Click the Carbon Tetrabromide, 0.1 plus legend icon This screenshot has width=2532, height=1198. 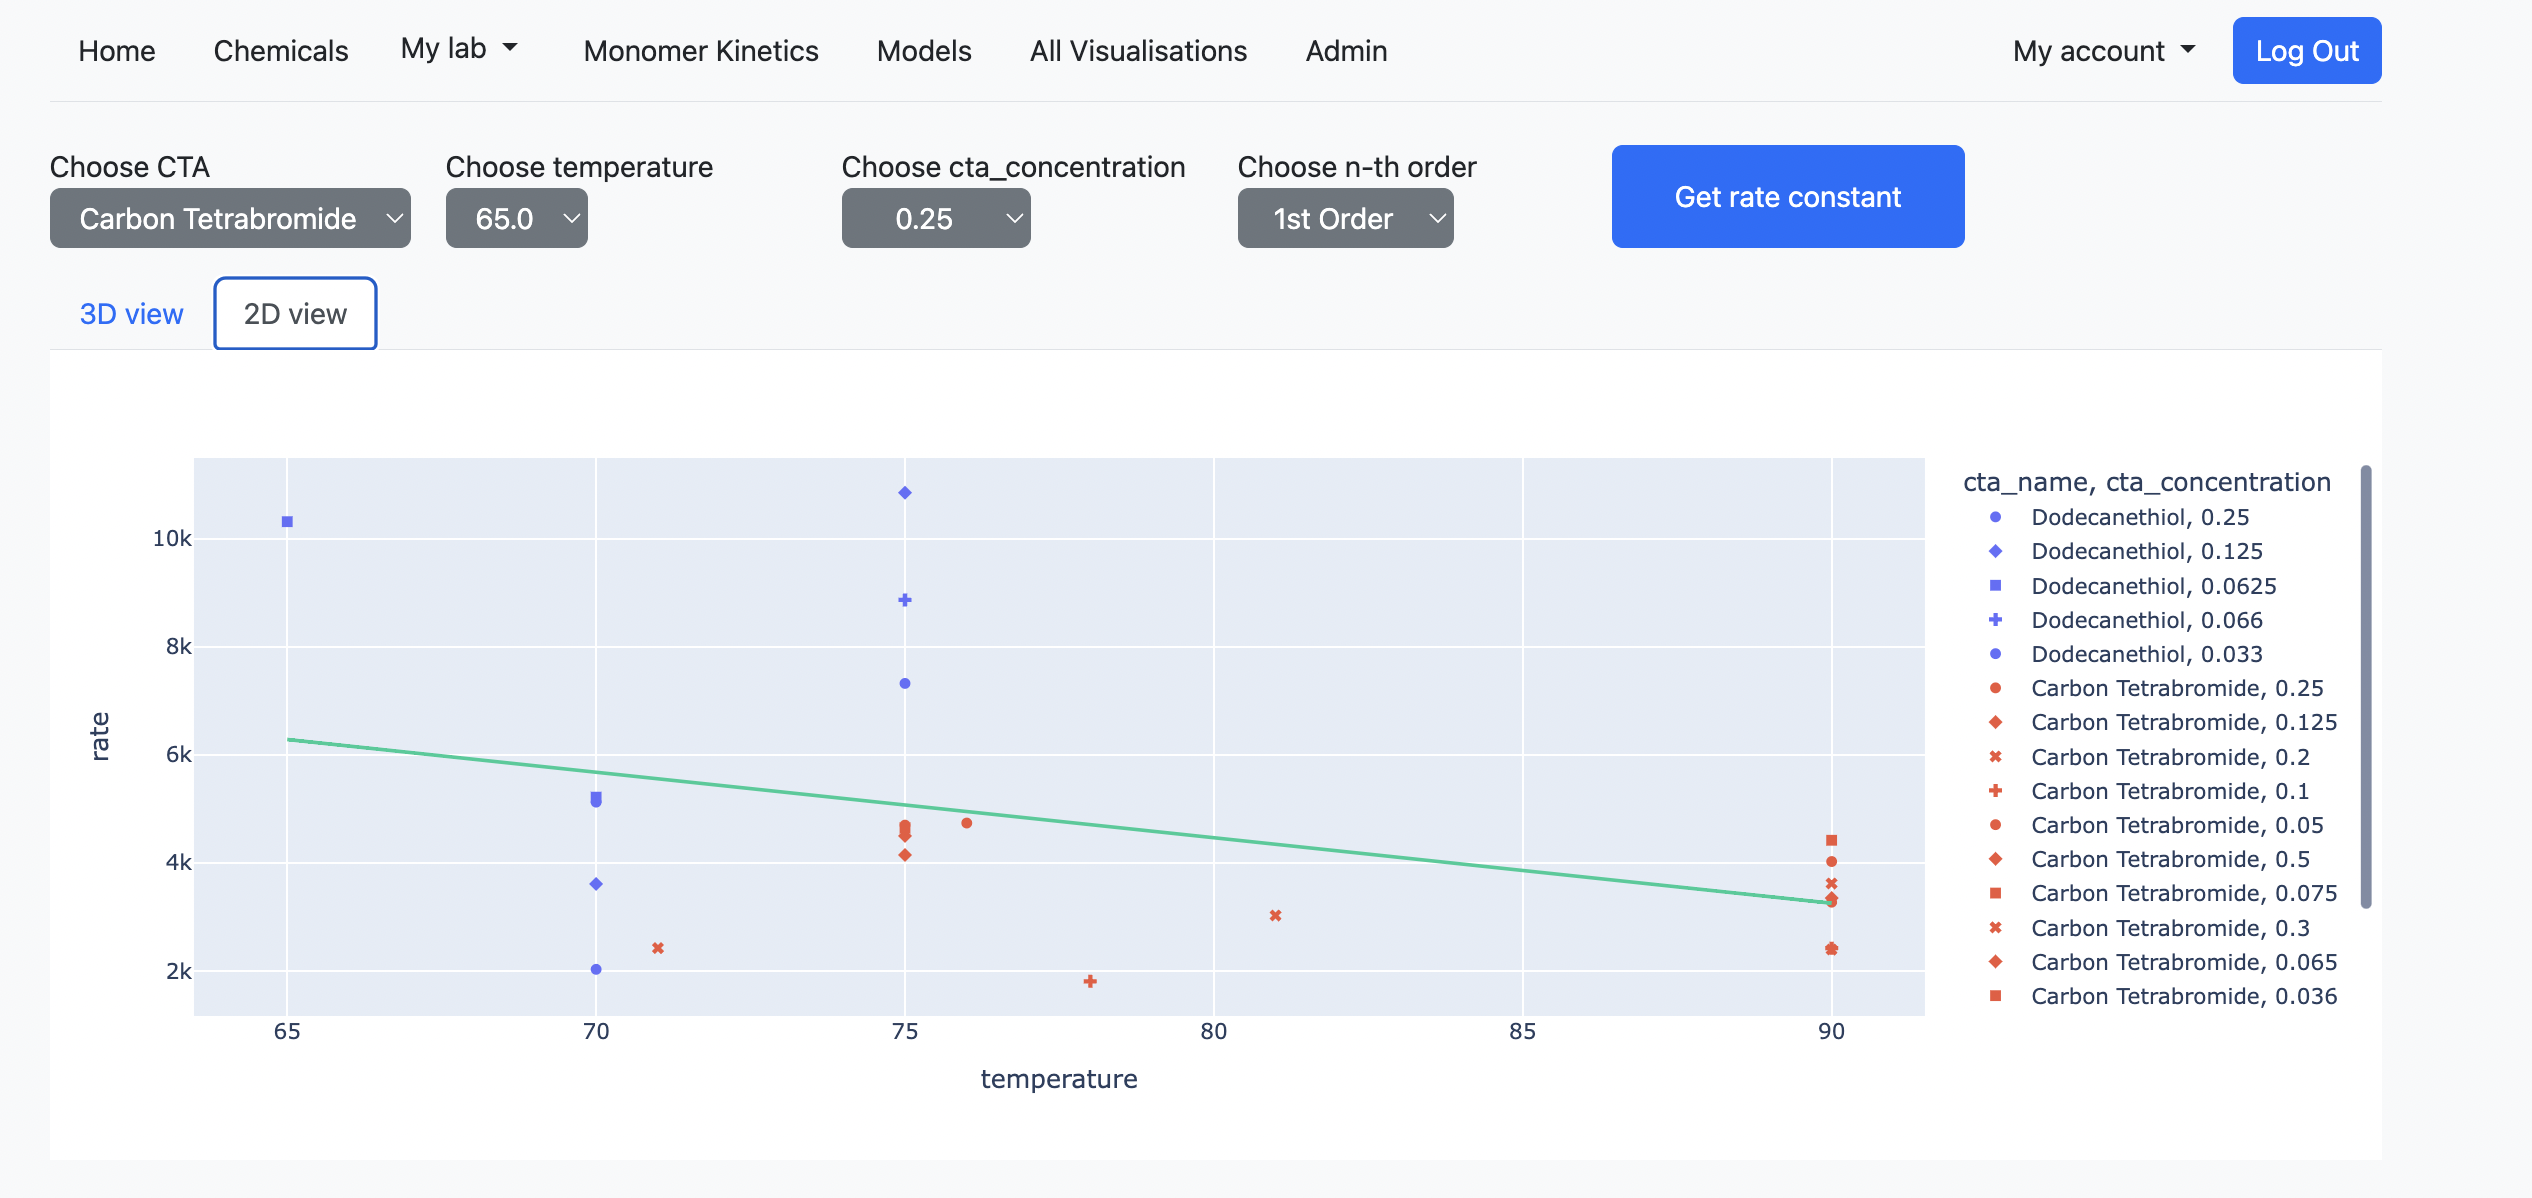point(1995,791)
